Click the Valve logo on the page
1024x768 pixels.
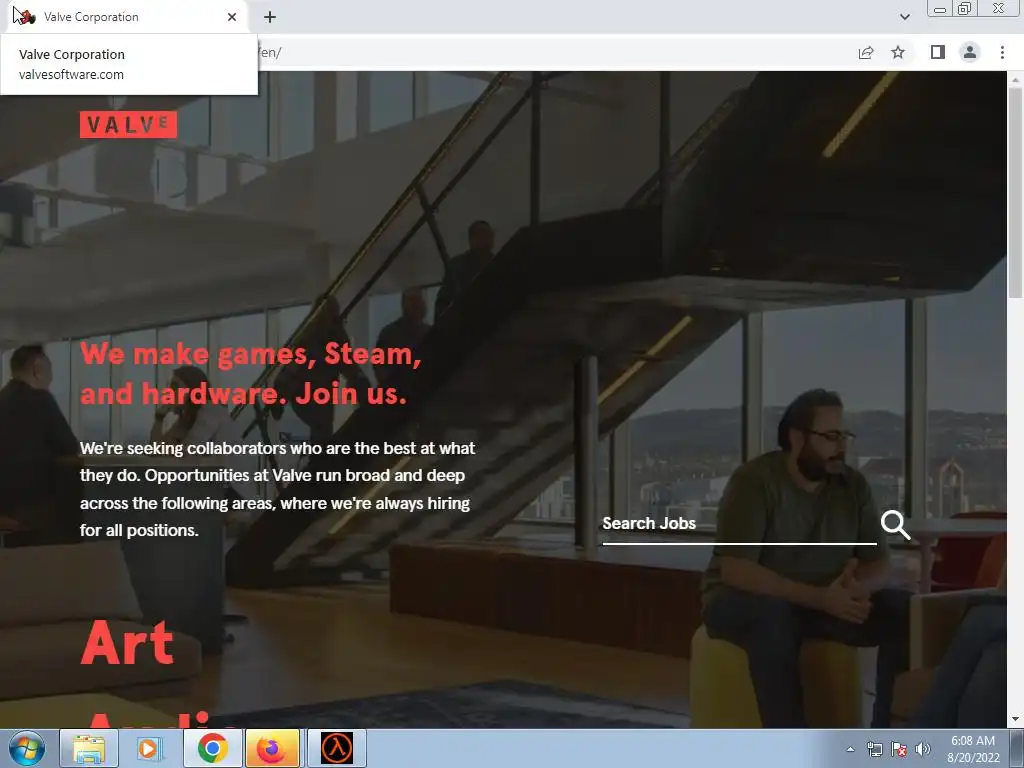tap(128, 124)
